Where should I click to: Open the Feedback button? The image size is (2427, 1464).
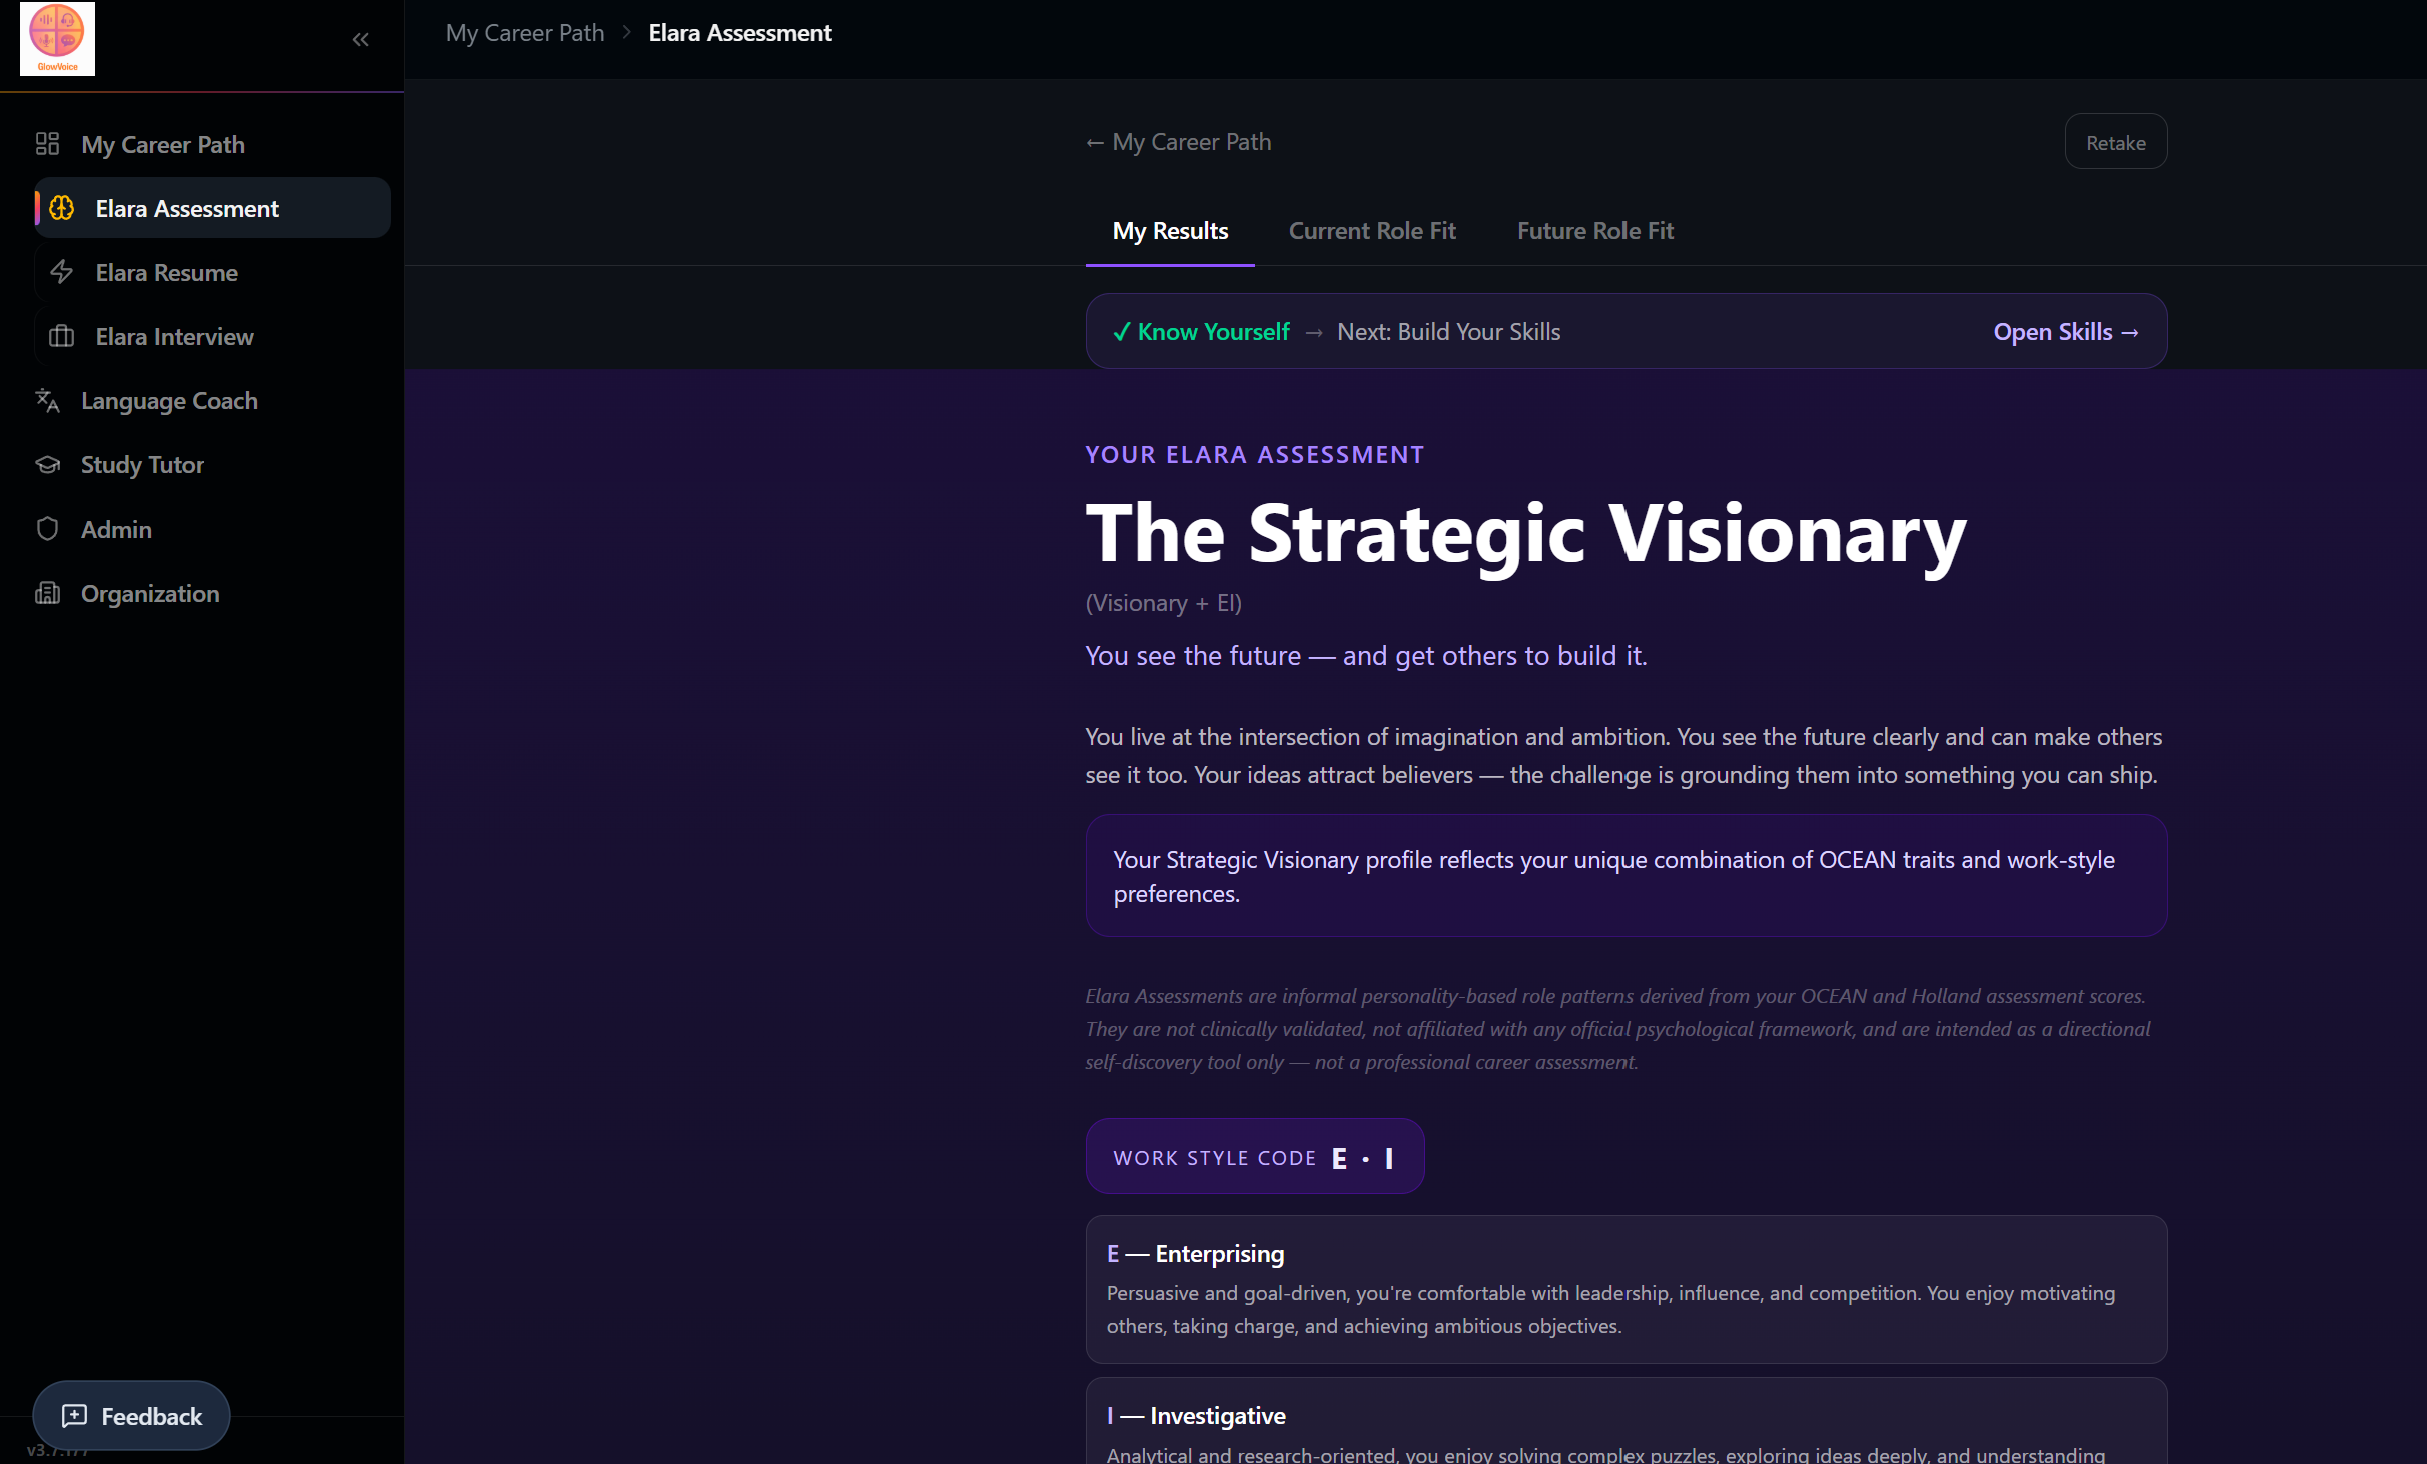tap(131, 1416)
